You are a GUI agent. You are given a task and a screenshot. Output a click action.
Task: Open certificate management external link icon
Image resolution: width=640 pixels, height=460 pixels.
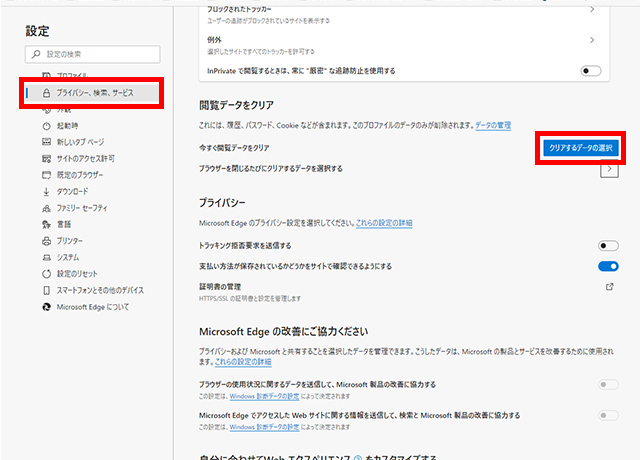pos(609,287)
